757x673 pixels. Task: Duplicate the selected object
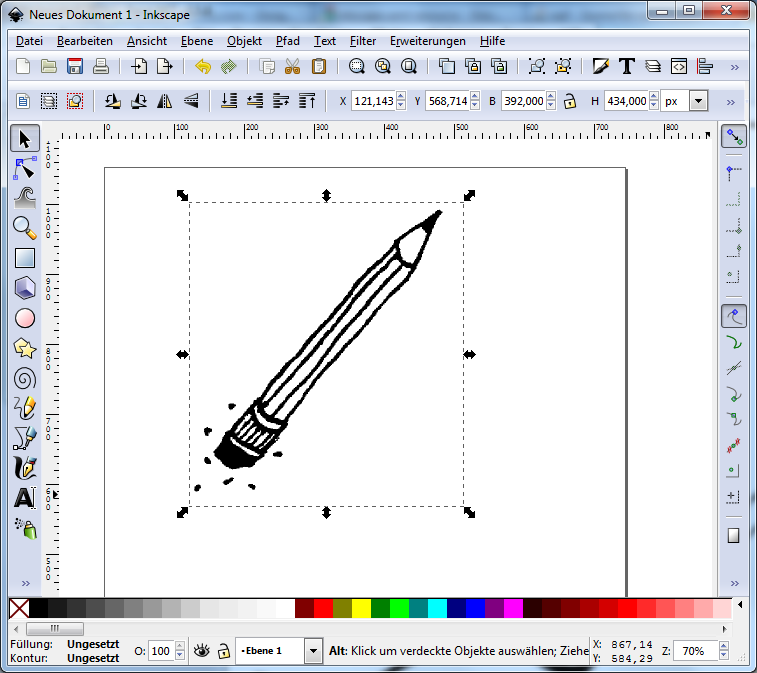pyautogui.click(x=447, y=66)
